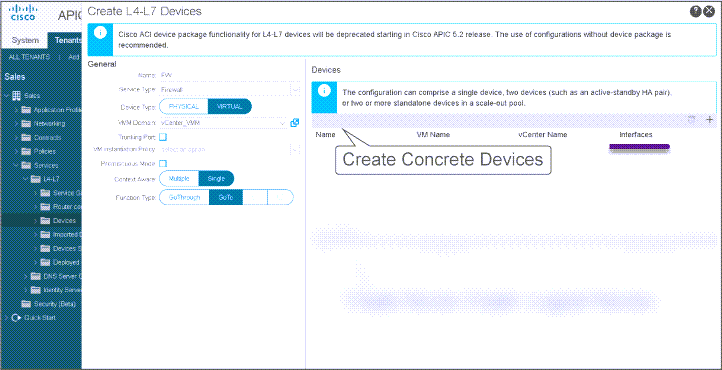Enable the Promiscuous Mode checkbox

click(163, 163)
